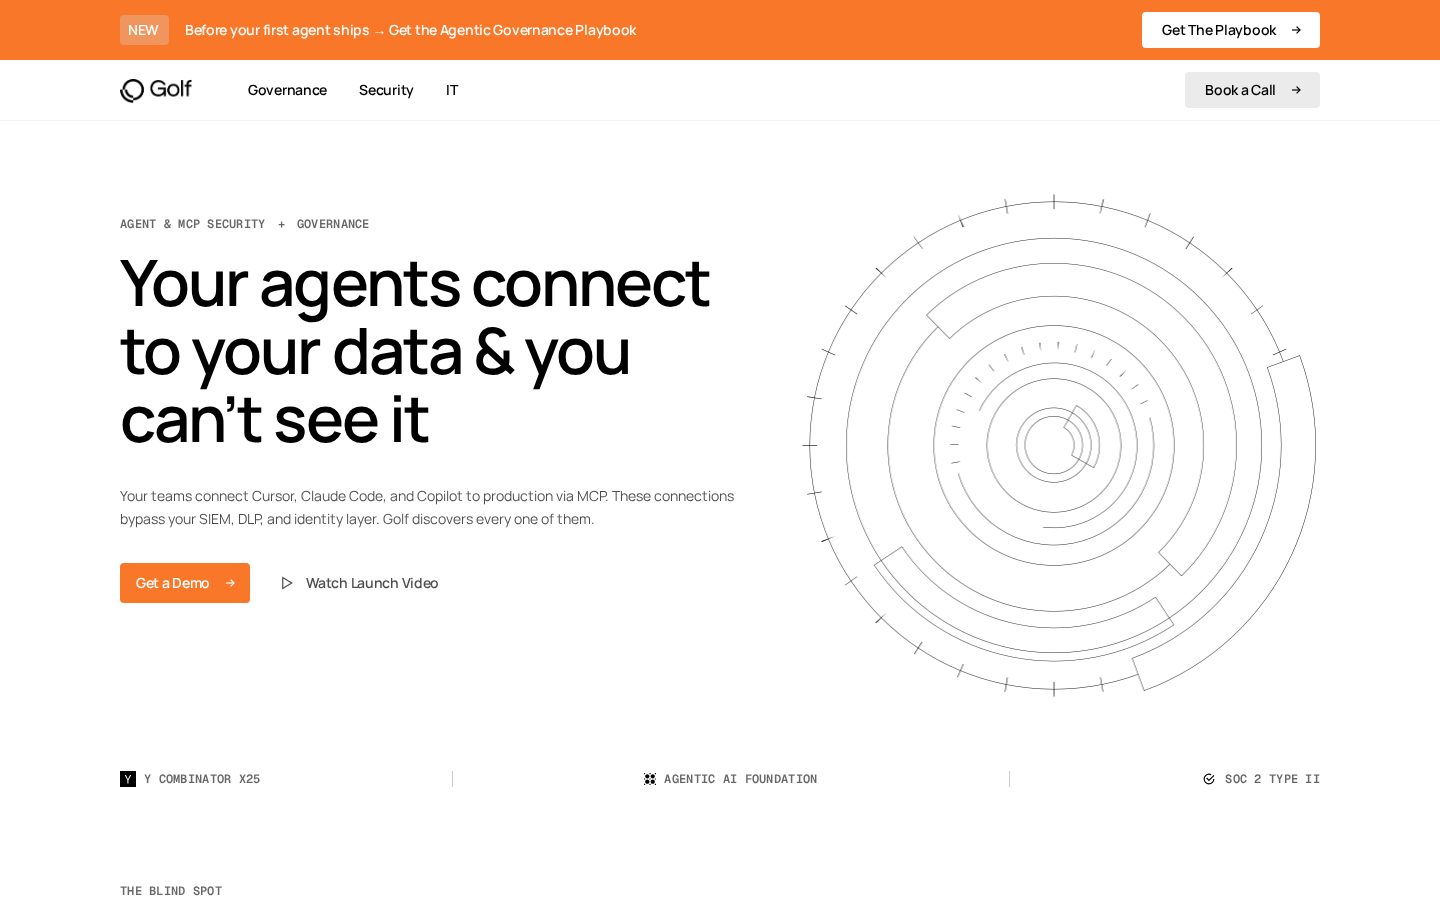1440x900 pixels.
Task: Open the IT menu item
Action: 452,90
